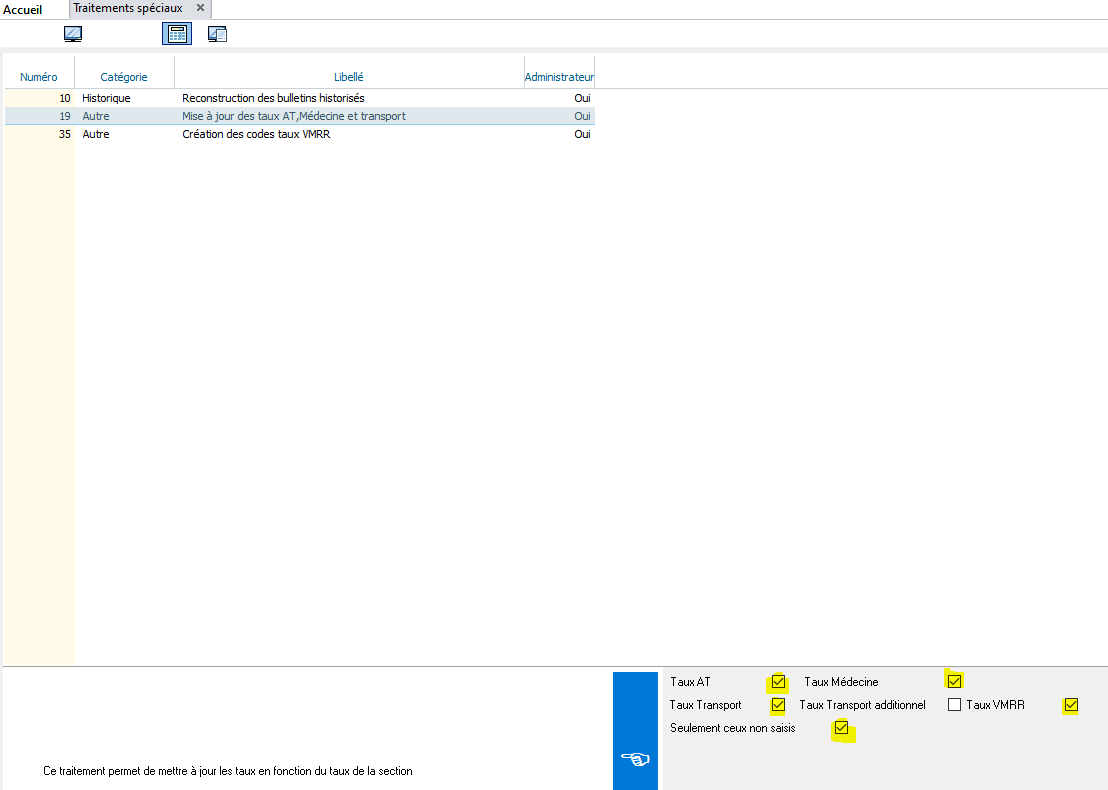Uncheck Seulement ceux non saisis
The image size is (1108, 790).
click(x=841, y=728)
